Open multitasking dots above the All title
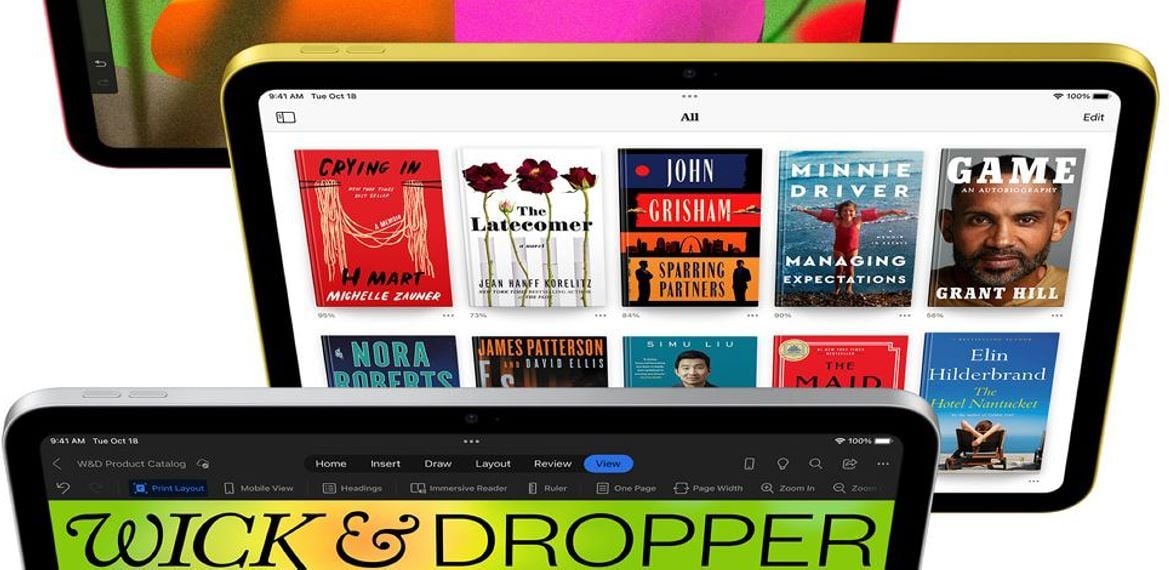 click(690, 96)
